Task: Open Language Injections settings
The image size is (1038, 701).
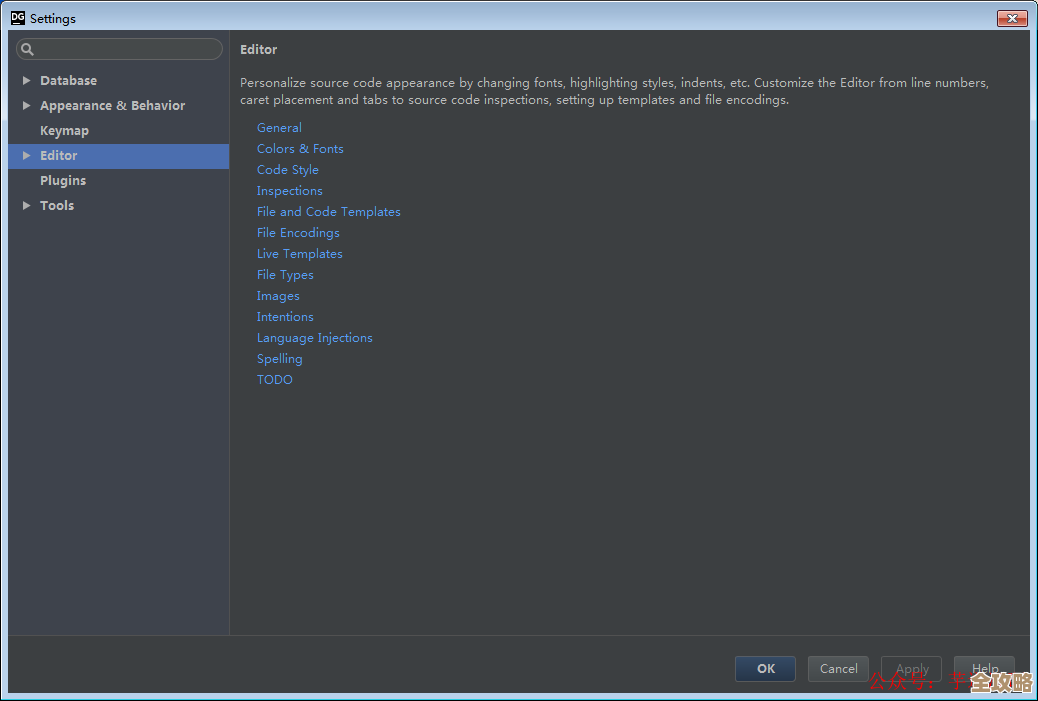Action: pos(314,337)
